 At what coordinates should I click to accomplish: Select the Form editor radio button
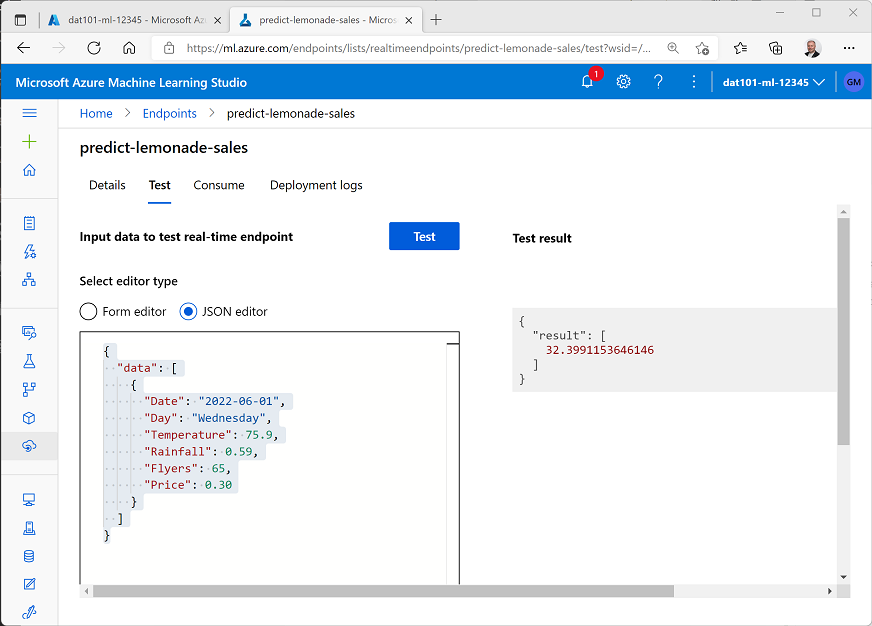88,311
